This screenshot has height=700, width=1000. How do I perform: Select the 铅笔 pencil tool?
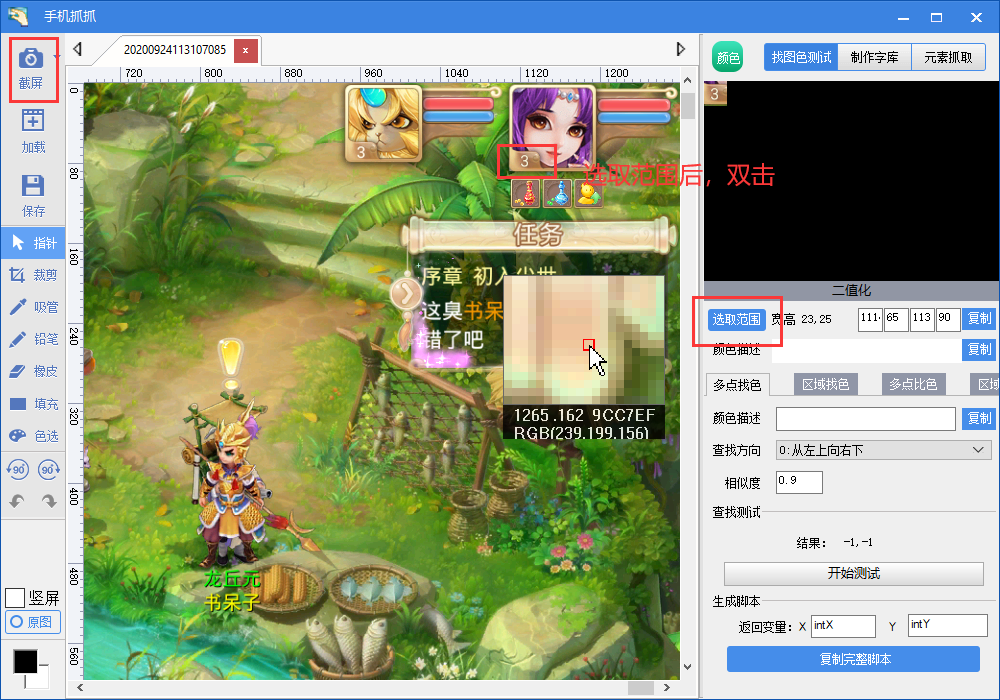coord(33,339)
